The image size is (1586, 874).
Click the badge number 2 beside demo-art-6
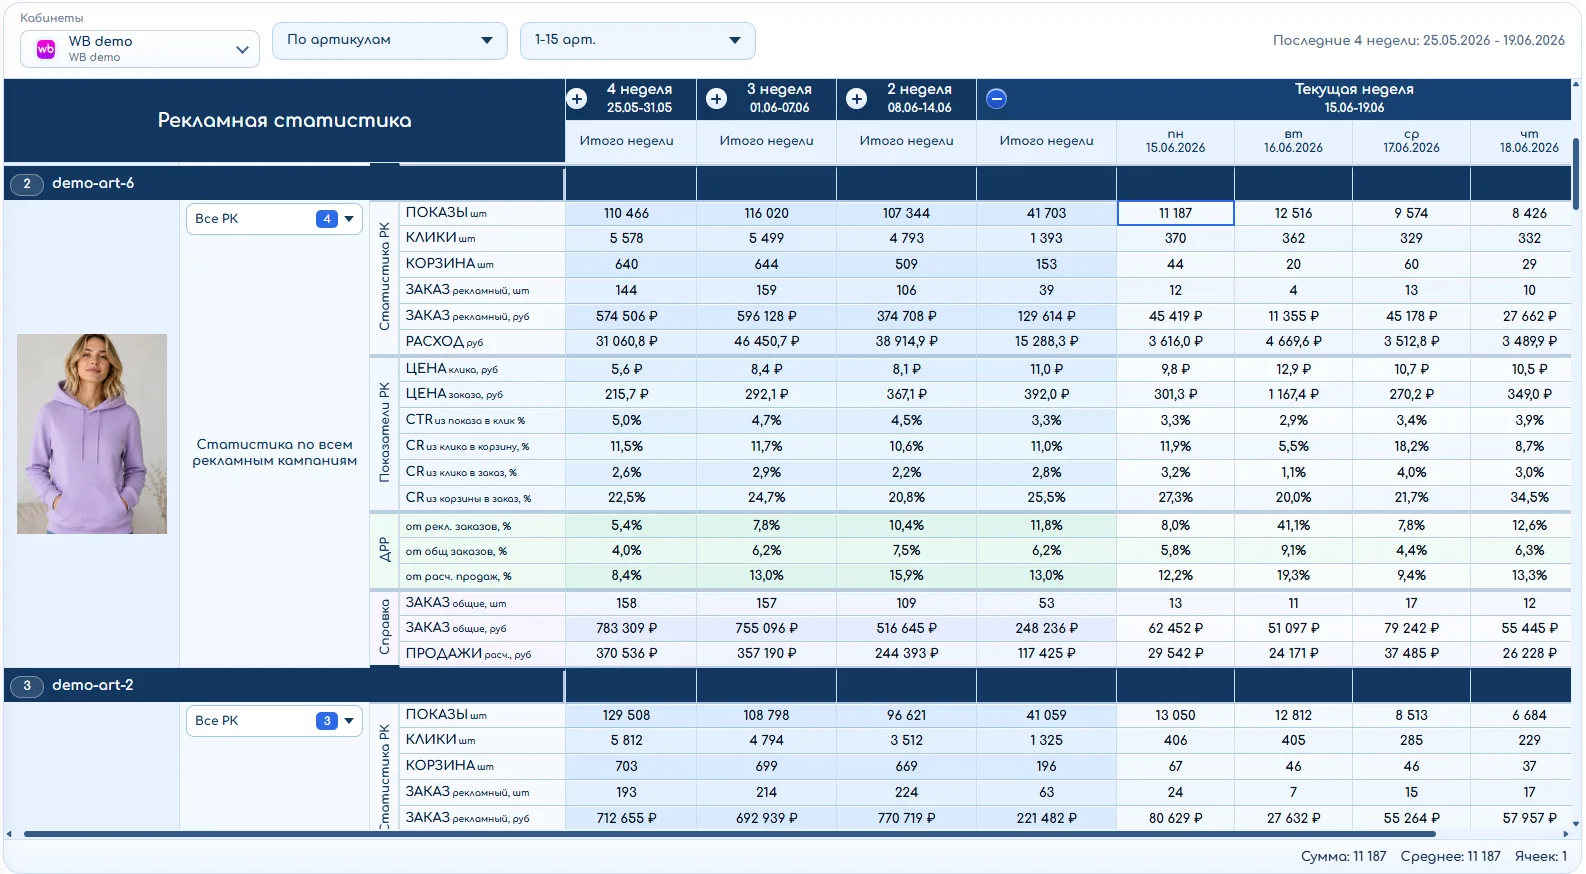coord(27,184)
